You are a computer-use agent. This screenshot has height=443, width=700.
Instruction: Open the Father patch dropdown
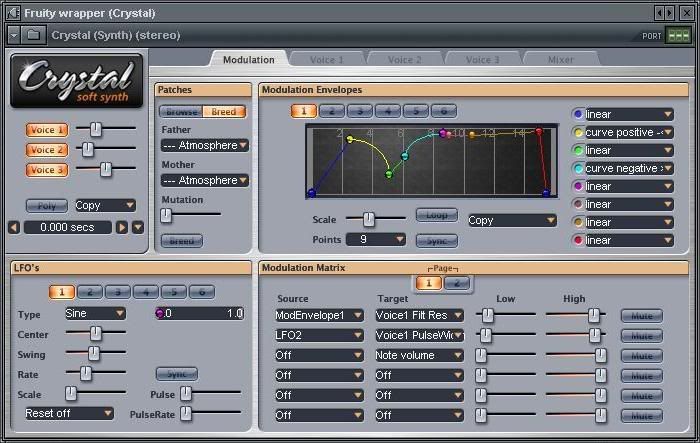(x=204, y=145)
